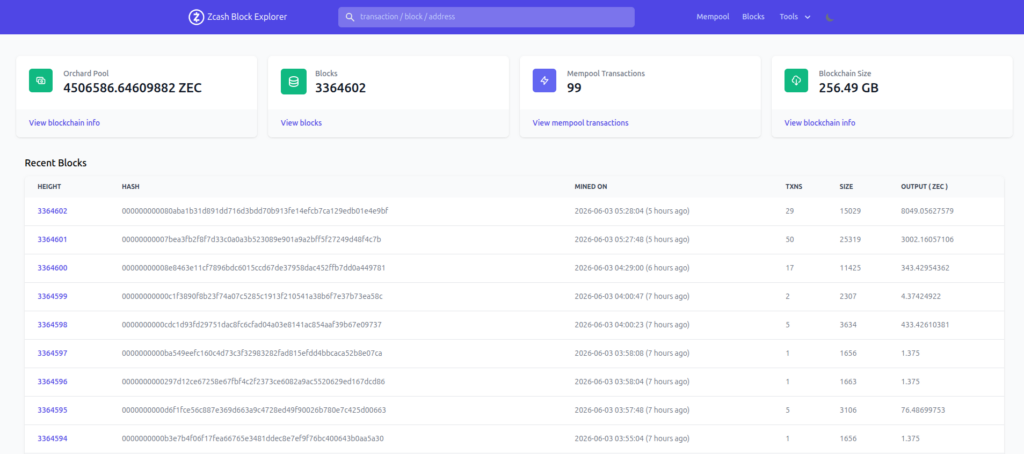Image resolution: width=1024 pixels, height=454 pixels.
Task: Click the HASH column header
Action: (x=131, y=187)
